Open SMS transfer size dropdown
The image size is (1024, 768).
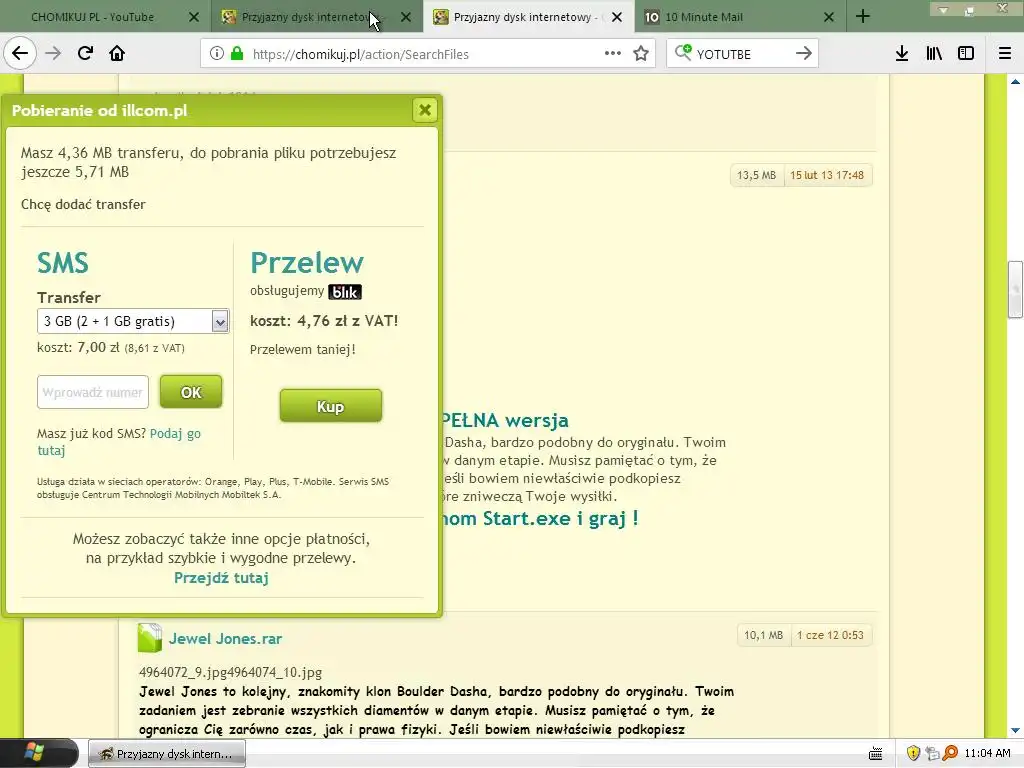(x=133, y=321)
